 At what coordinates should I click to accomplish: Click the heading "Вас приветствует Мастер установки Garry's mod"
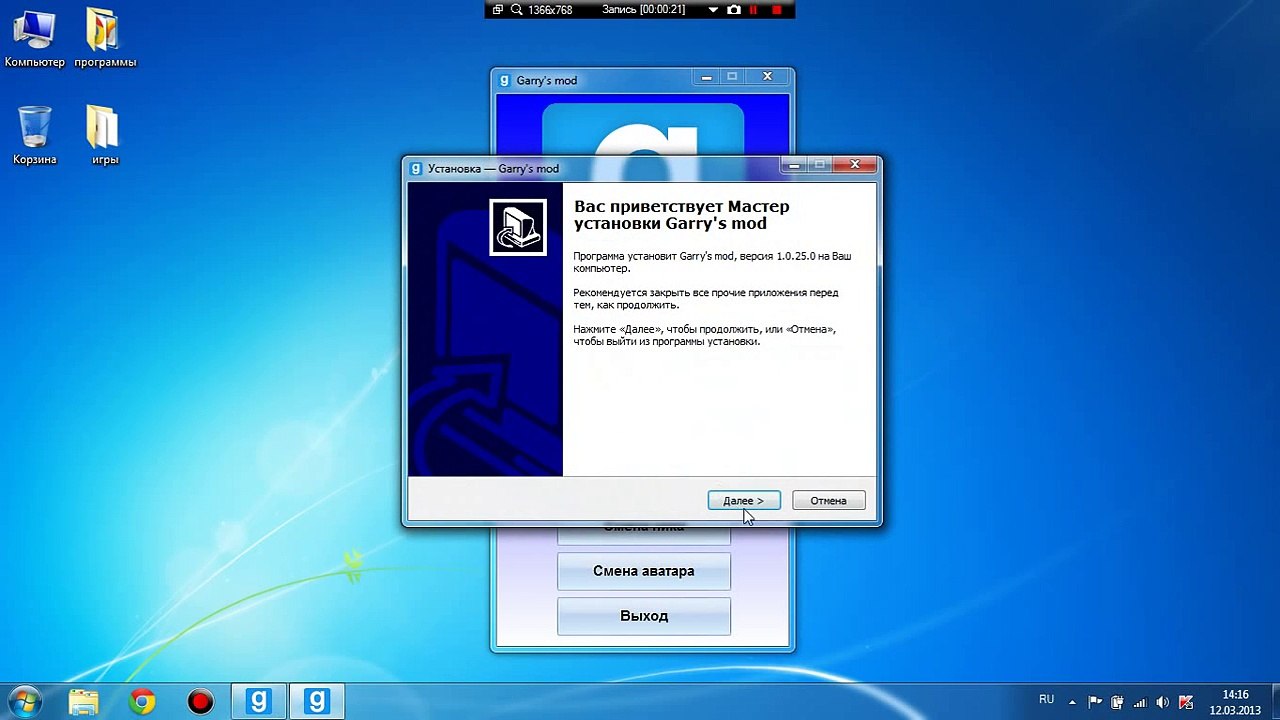pyautogui.click(x=682, y=215)
